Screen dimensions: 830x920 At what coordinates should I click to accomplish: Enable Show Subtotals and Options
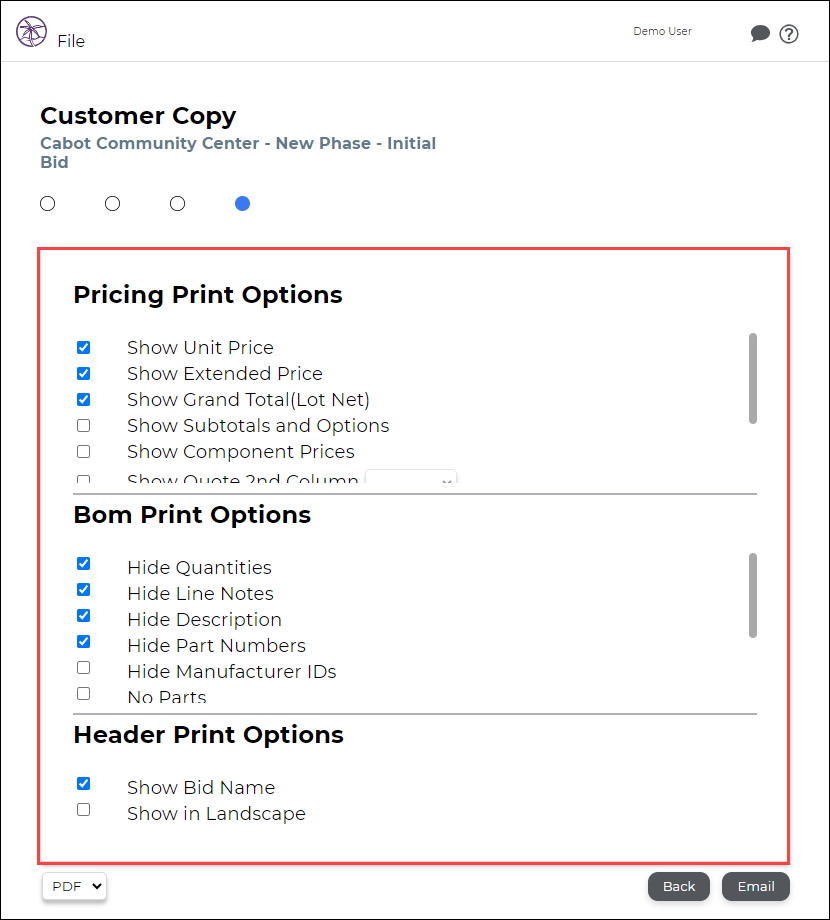[x=84, y=425]
